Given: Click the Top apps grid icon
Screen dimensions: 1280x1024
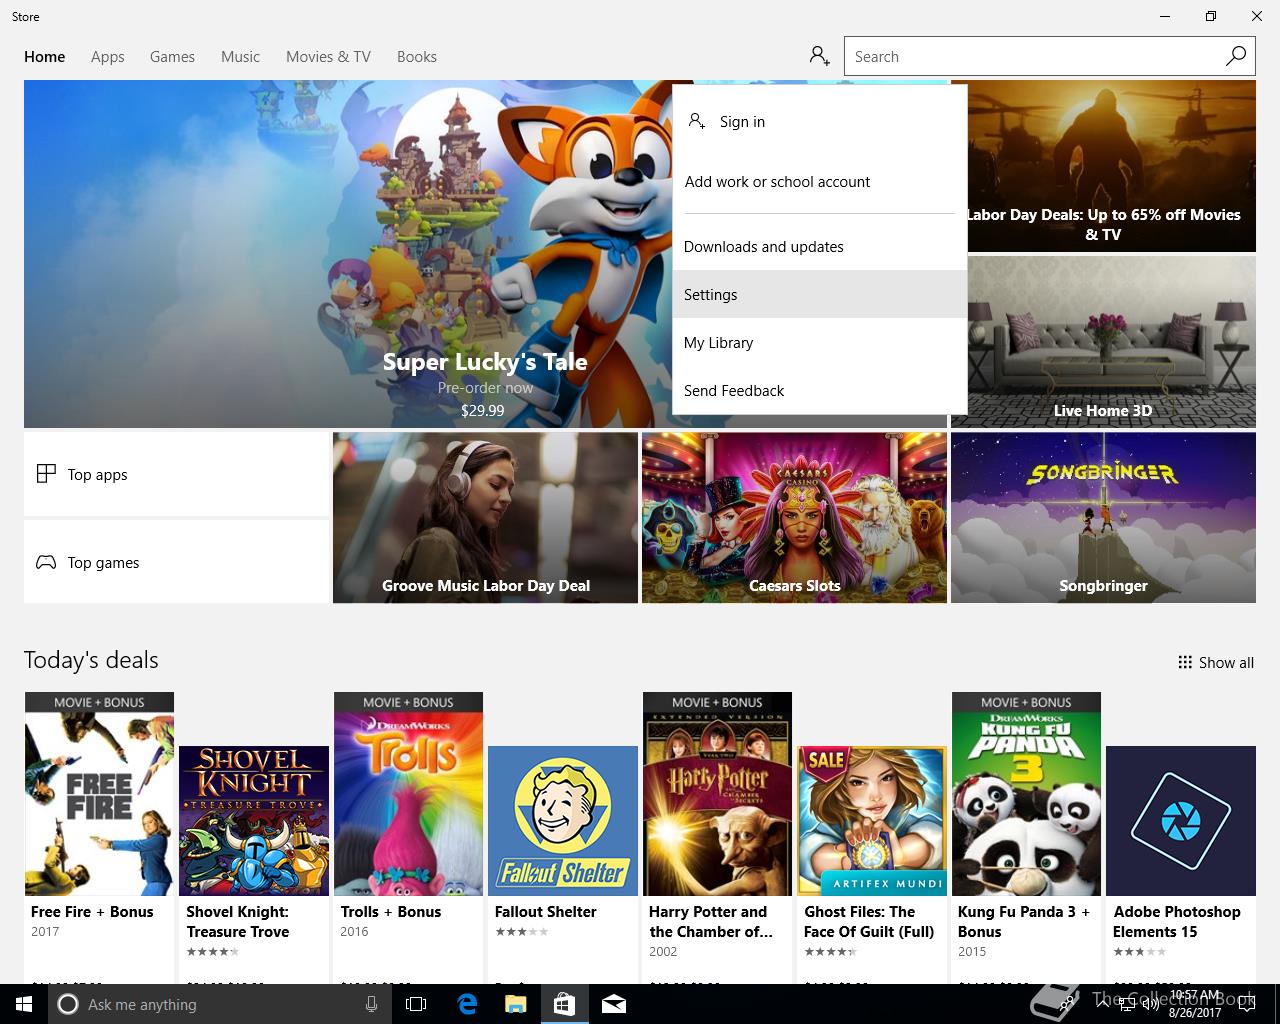Looking at the screenshot, I should [46, 474].
